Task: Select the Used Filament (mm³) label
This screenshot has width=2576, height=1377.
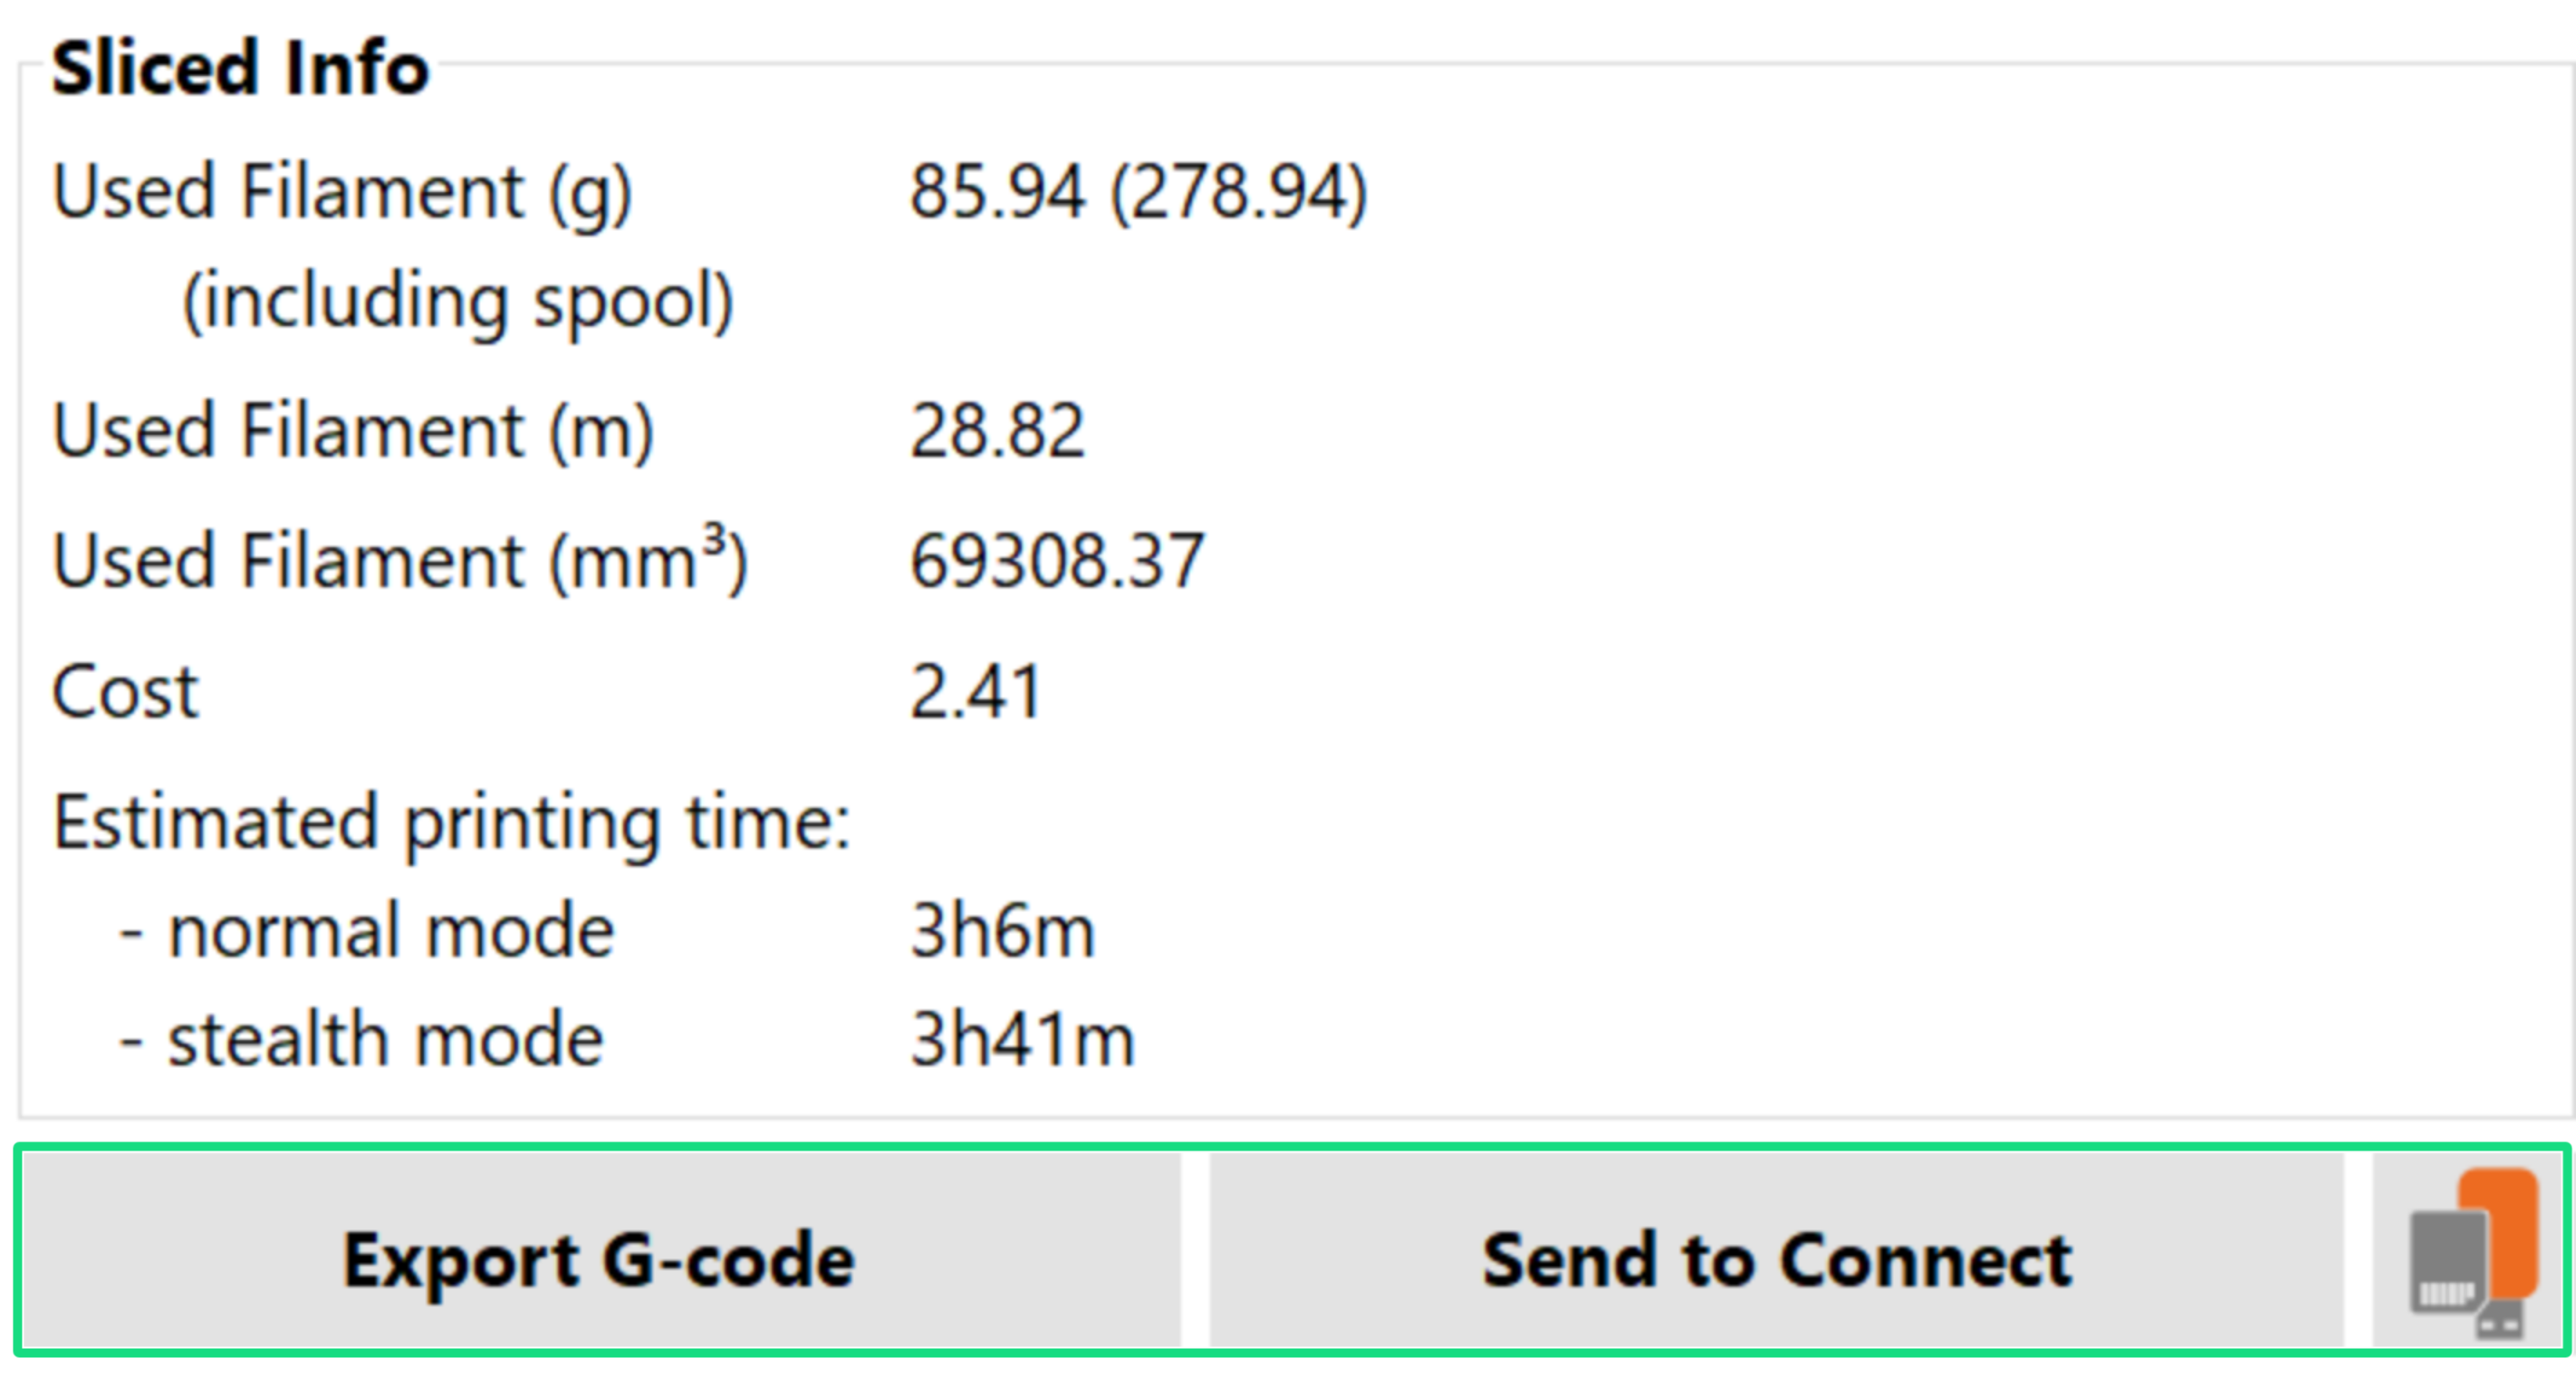Action: [400, 560]
